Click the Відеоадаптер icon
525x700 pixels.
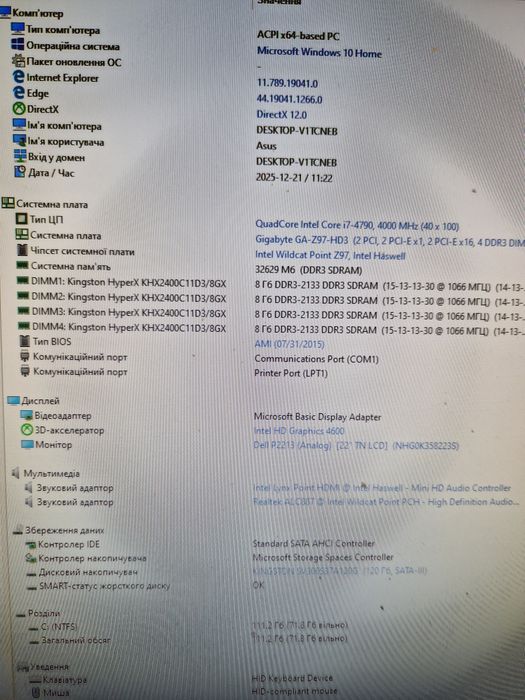pos(27,415)
